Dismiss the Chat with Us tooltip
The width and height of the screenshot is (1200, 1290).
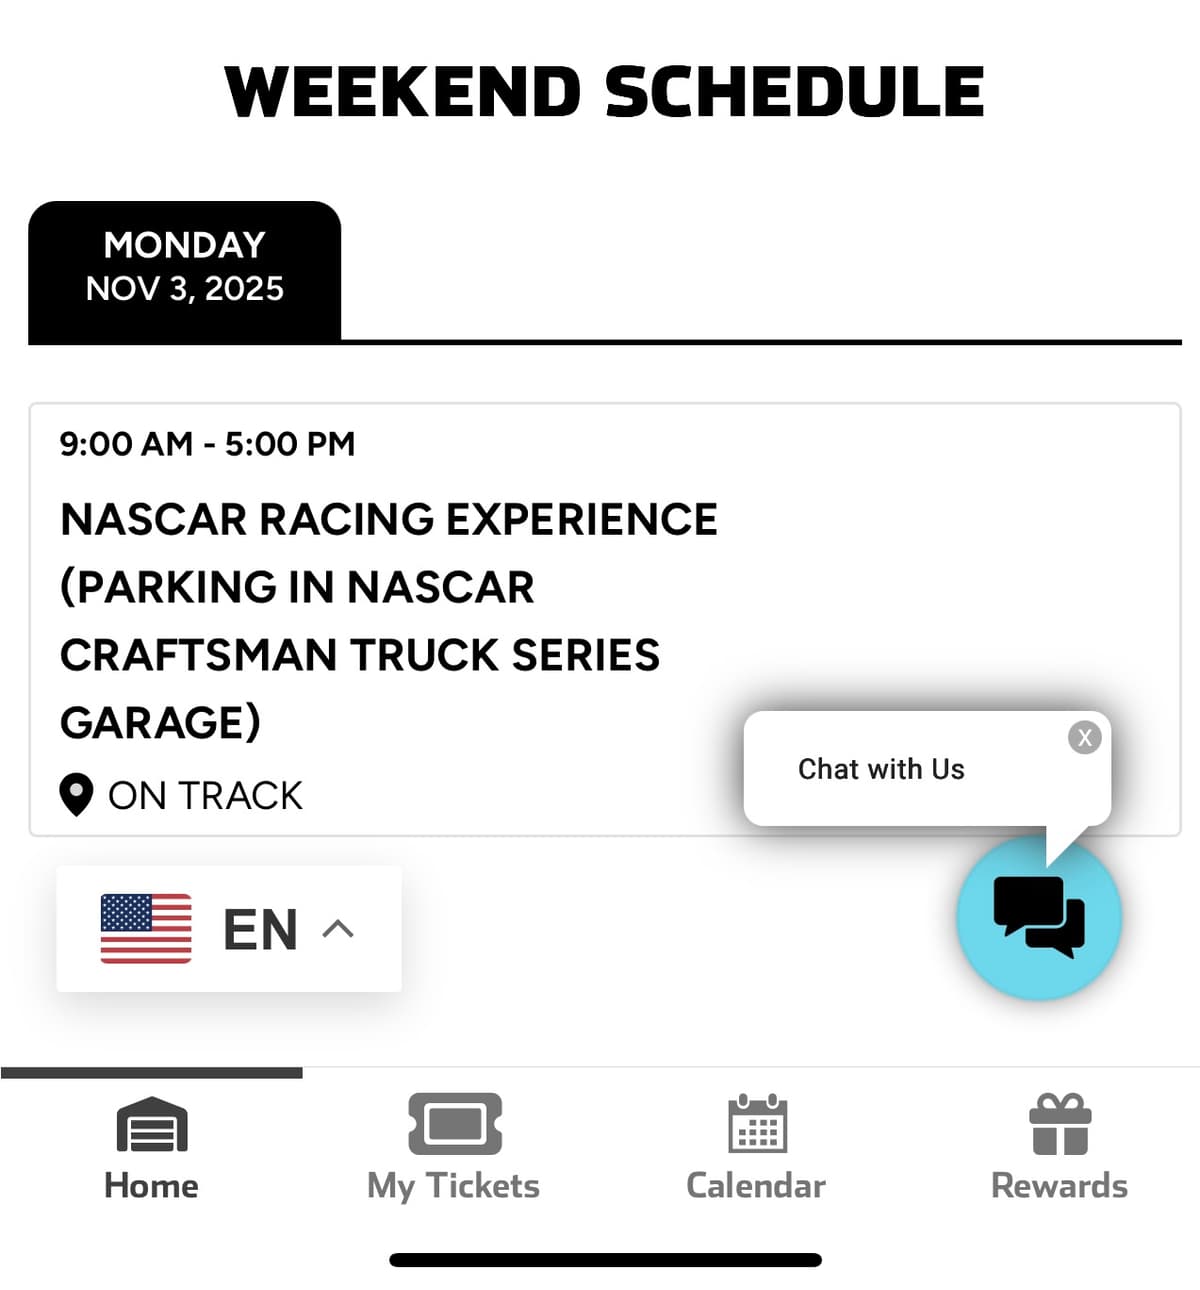coord(1085,738)
